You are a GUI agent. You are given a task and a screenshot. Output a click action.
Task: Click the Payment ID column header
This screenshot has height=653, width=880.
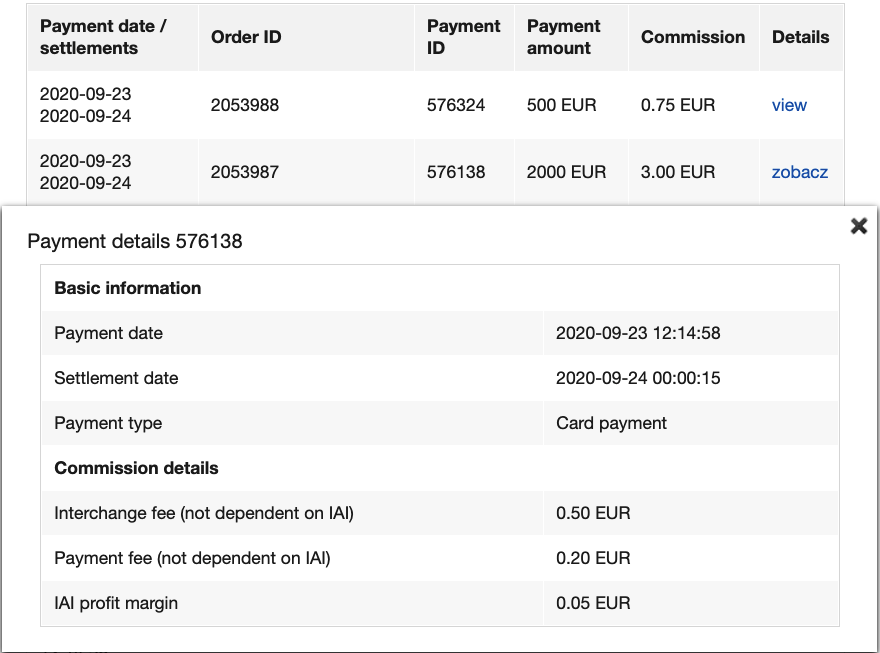click(x=463, y=37)
